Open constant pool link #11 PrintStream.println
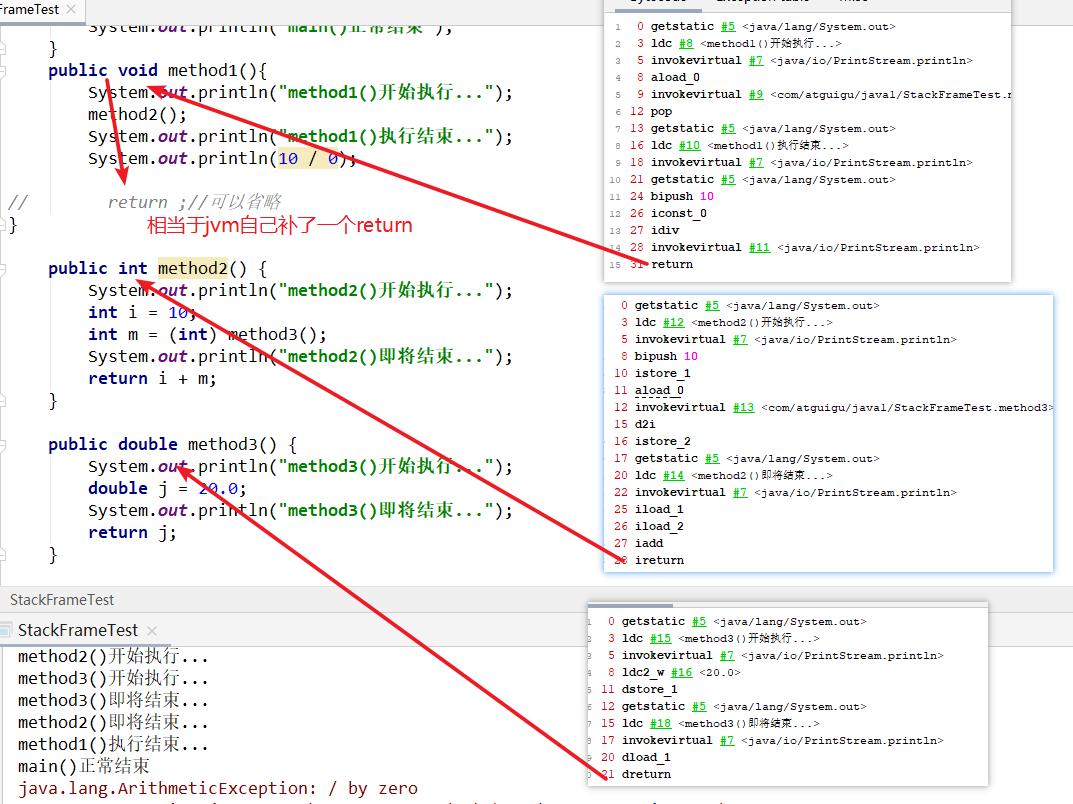This screenshot has height=804, width=1073. coord(759,247)
